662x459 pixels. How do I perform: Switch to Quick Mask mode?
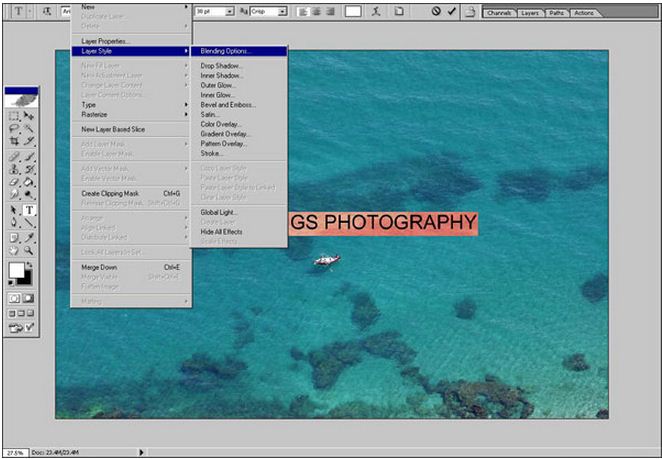pos(30,298)
